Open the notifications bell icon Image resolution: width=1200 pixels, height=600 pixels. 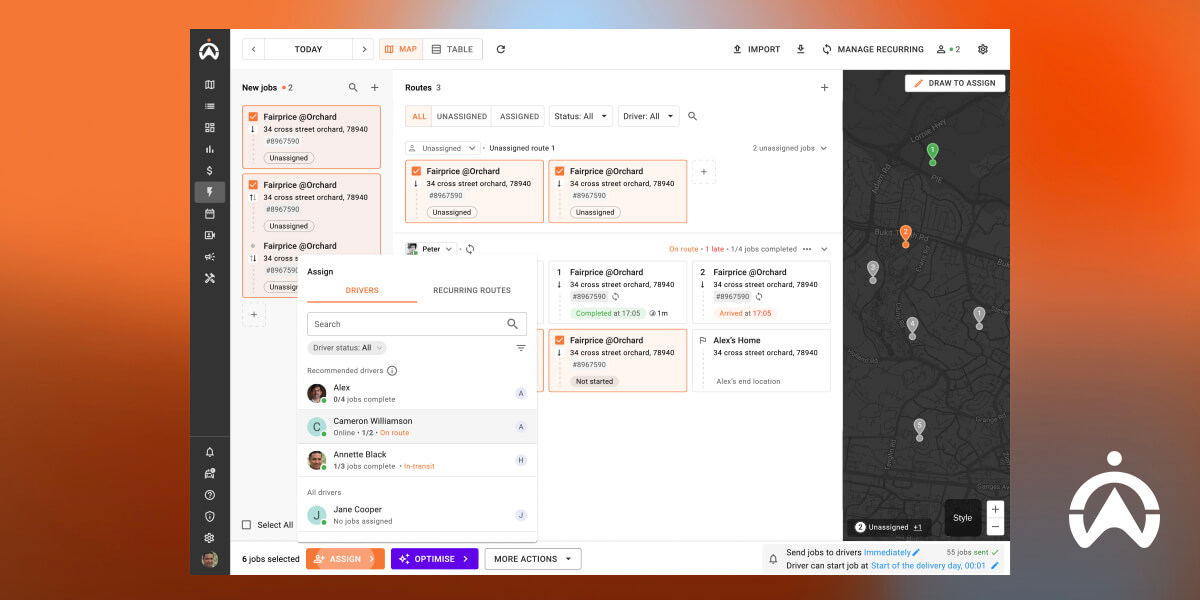(x=210, y=452)
